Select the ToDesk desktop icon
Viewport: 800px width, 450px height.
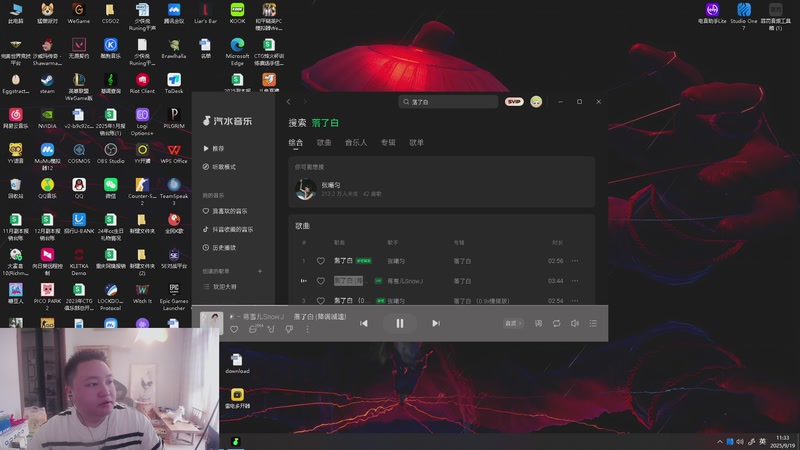point(173,84)
